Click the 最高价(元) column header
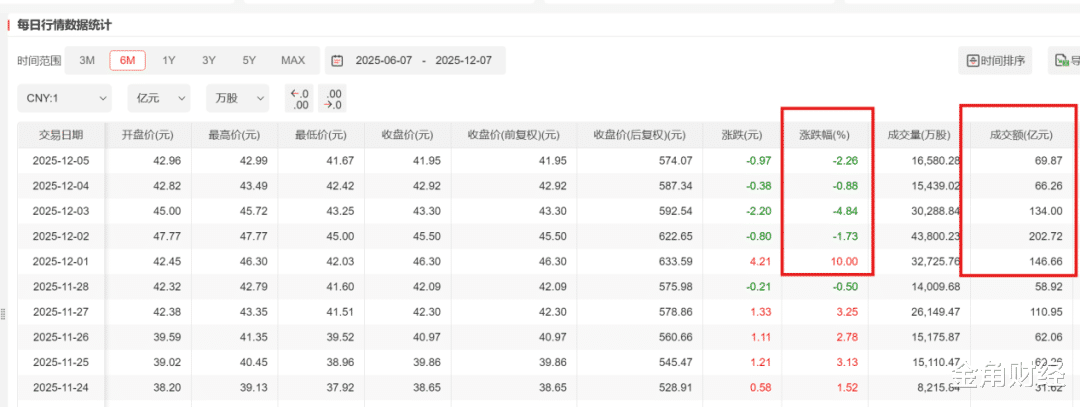The width and height of the screenshot is (1080, 407). pos(234,135)
